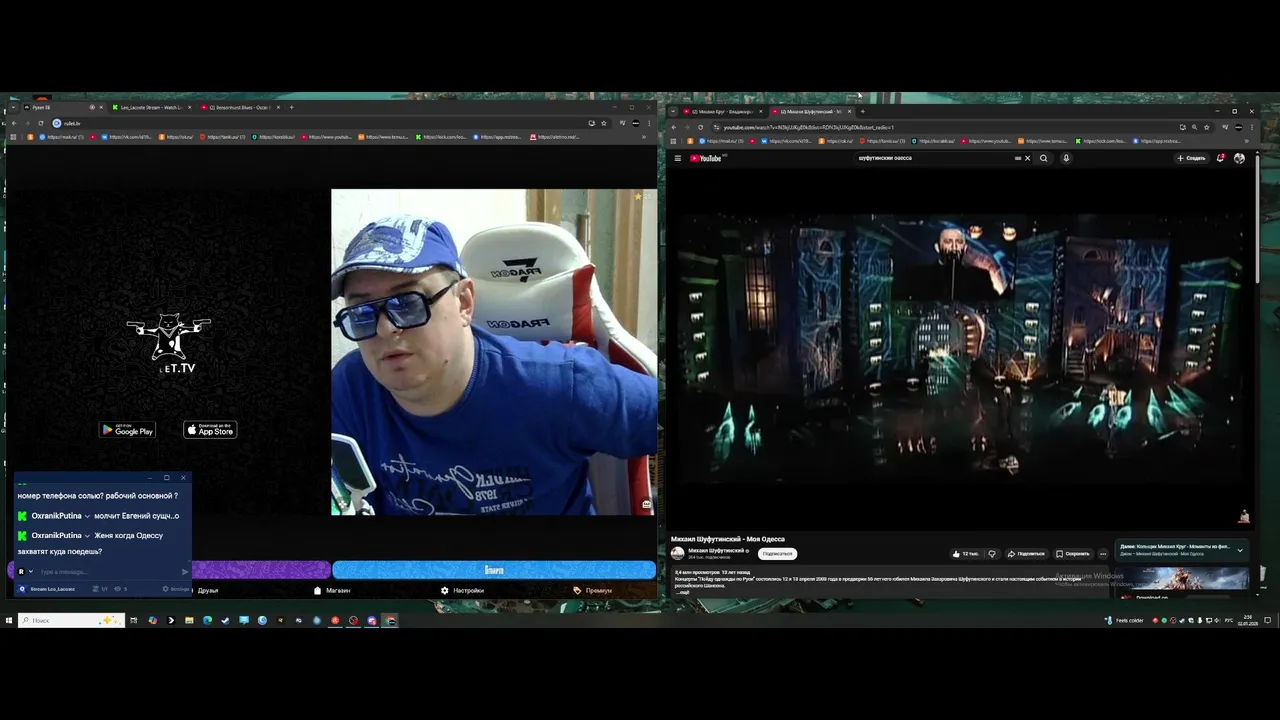Select the Михаил Шуфутинский tab
This screenshot has width=1280, height=720.
coord(812,111)
